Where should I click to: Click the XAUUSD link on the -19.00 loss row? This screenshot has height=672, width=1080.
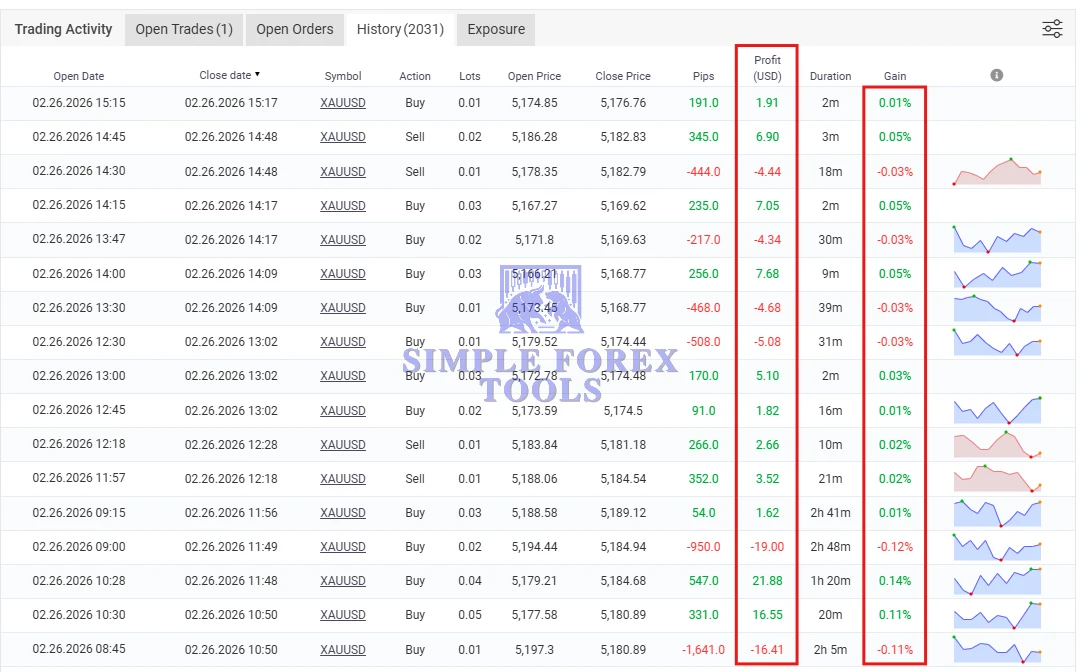pos(343,547)
